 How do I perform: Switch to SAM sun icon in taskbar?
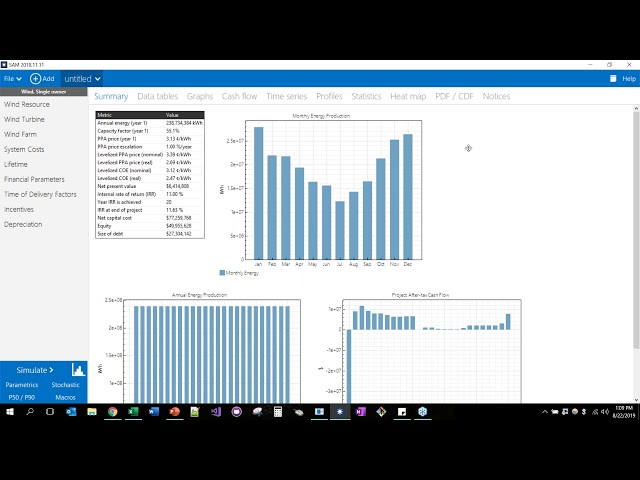pyautogui.click(x=340, y=412)
